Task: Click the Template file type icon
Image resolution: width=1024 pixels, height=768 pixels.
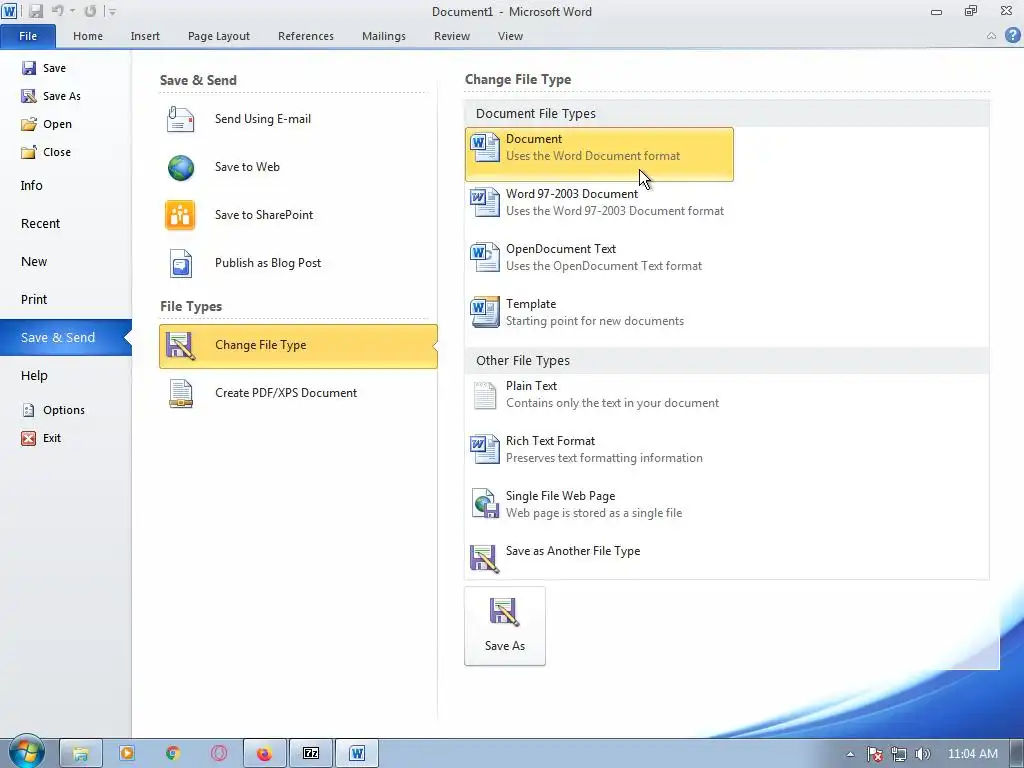Action: pyautogui.click(x=485, y=312)
